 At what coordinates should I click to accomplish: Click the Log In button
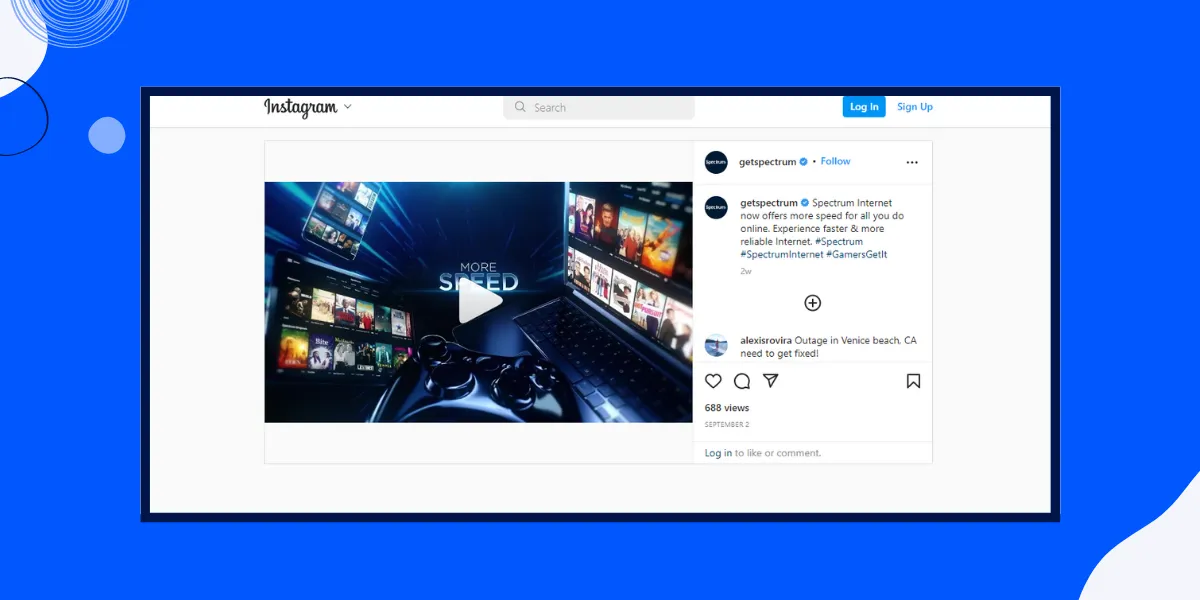(x=864, y=107)
